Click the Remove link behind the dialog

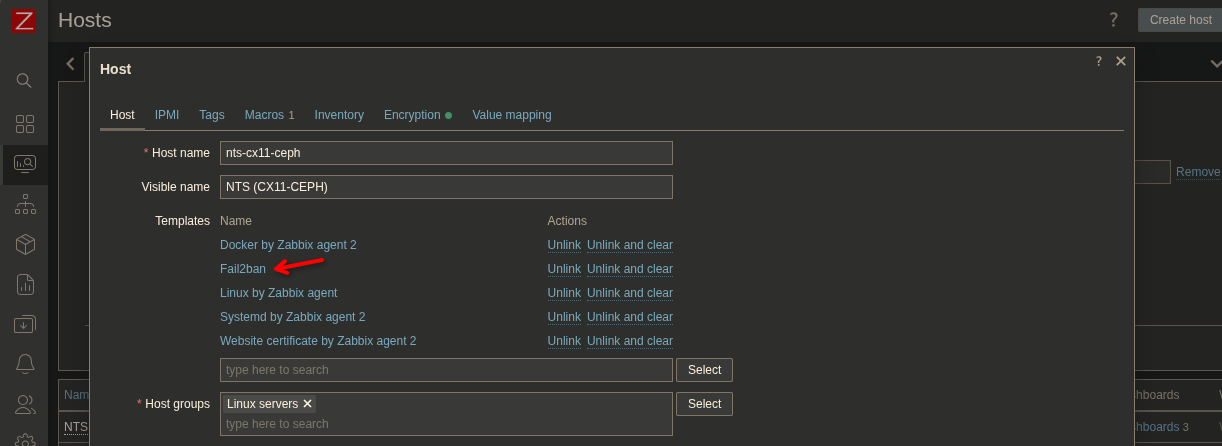(1198, 172)
